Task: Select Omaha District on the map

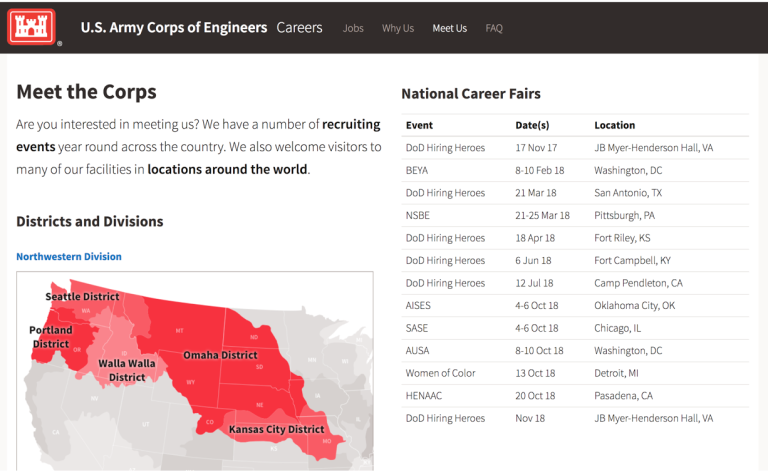Action: click(x=220, y=355)
